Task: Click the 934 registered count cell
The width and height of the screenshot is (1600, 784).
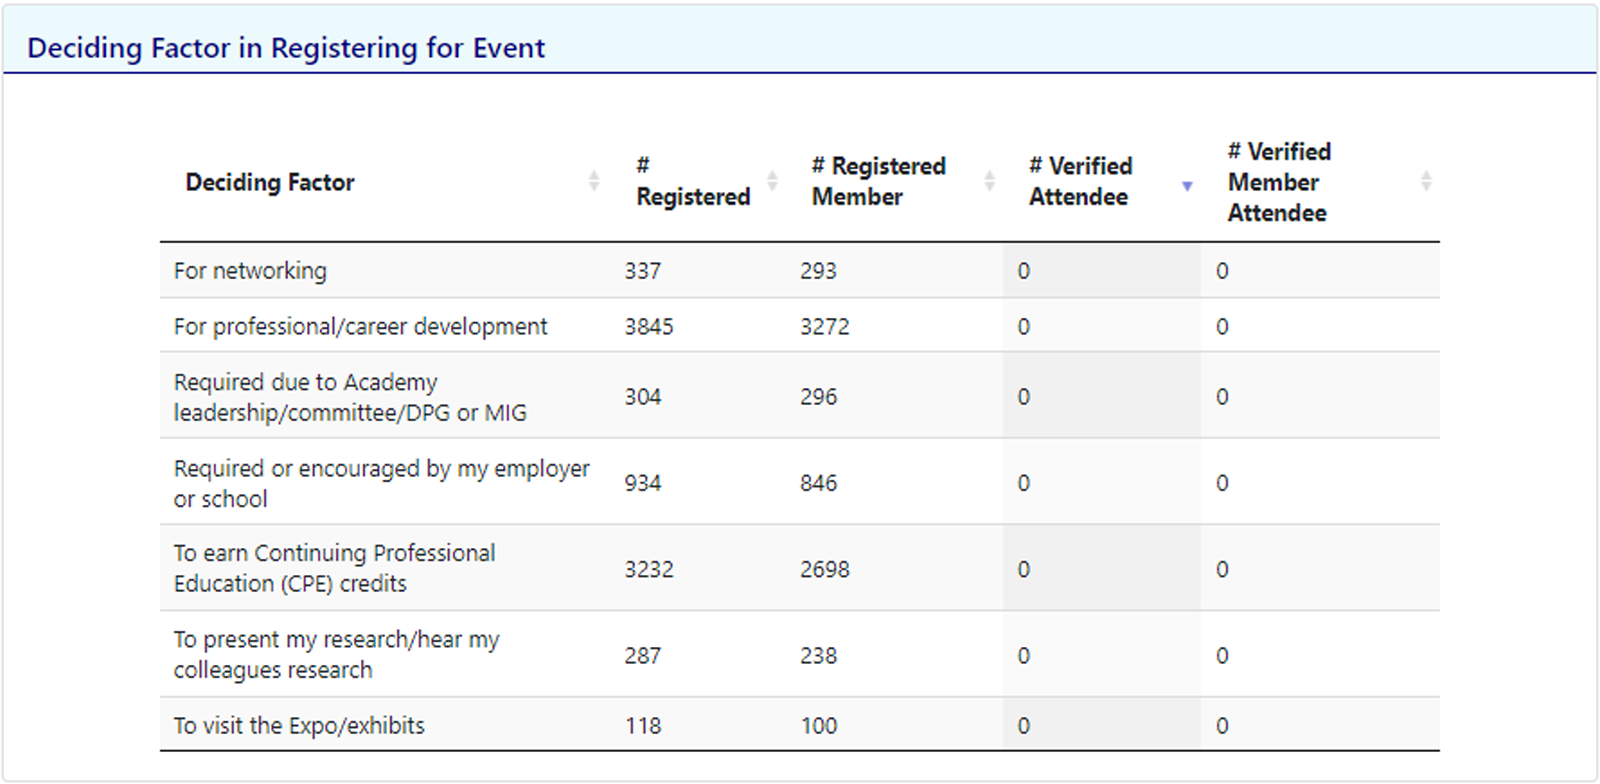Action: [x=643, y=483]
